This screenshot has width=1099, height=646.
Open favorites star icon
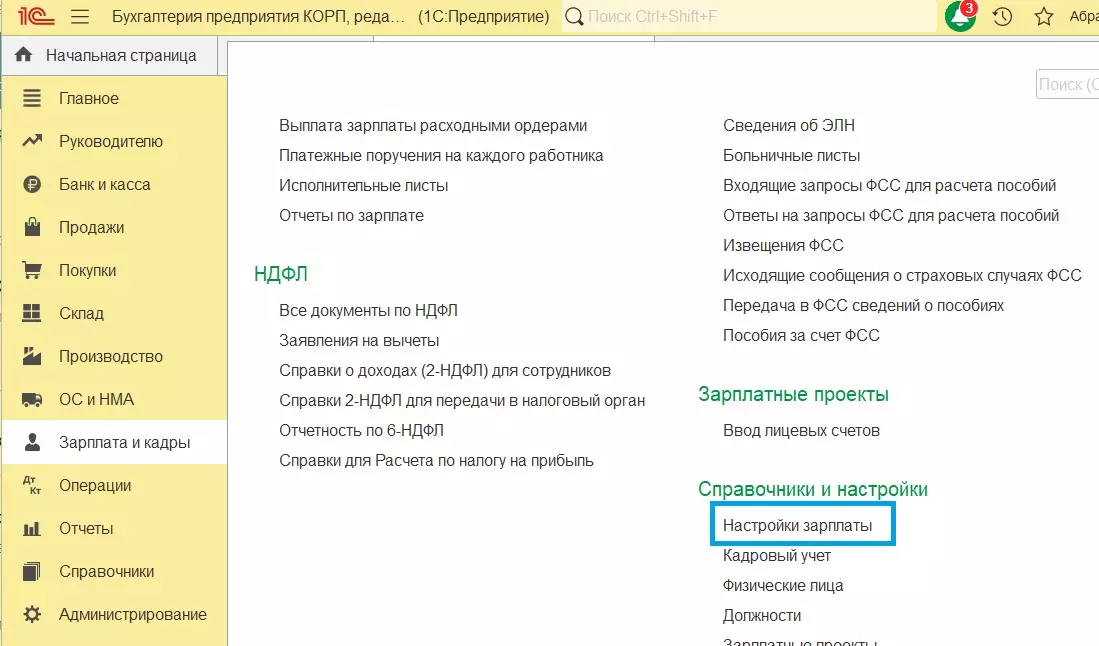pyautogui.click(x=1044, y=16)
